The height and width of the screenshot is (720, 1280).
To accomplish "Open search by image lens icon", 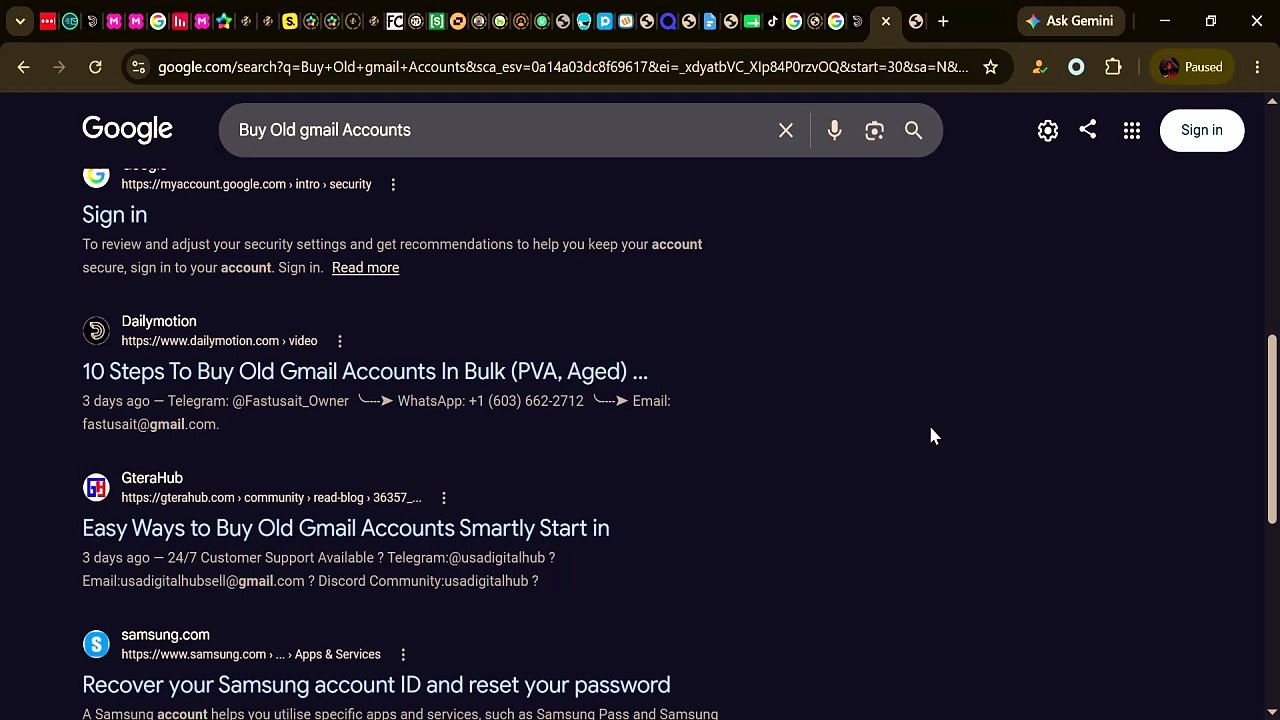I will [874, 130].
